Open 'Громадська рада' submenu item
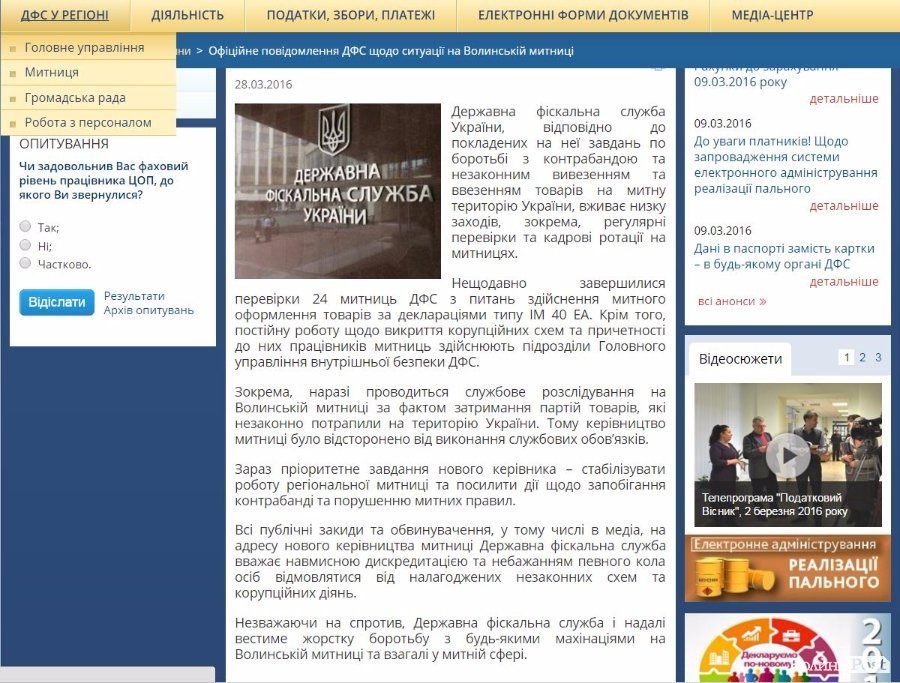900x683 pixels. click(x=75, y=98)
